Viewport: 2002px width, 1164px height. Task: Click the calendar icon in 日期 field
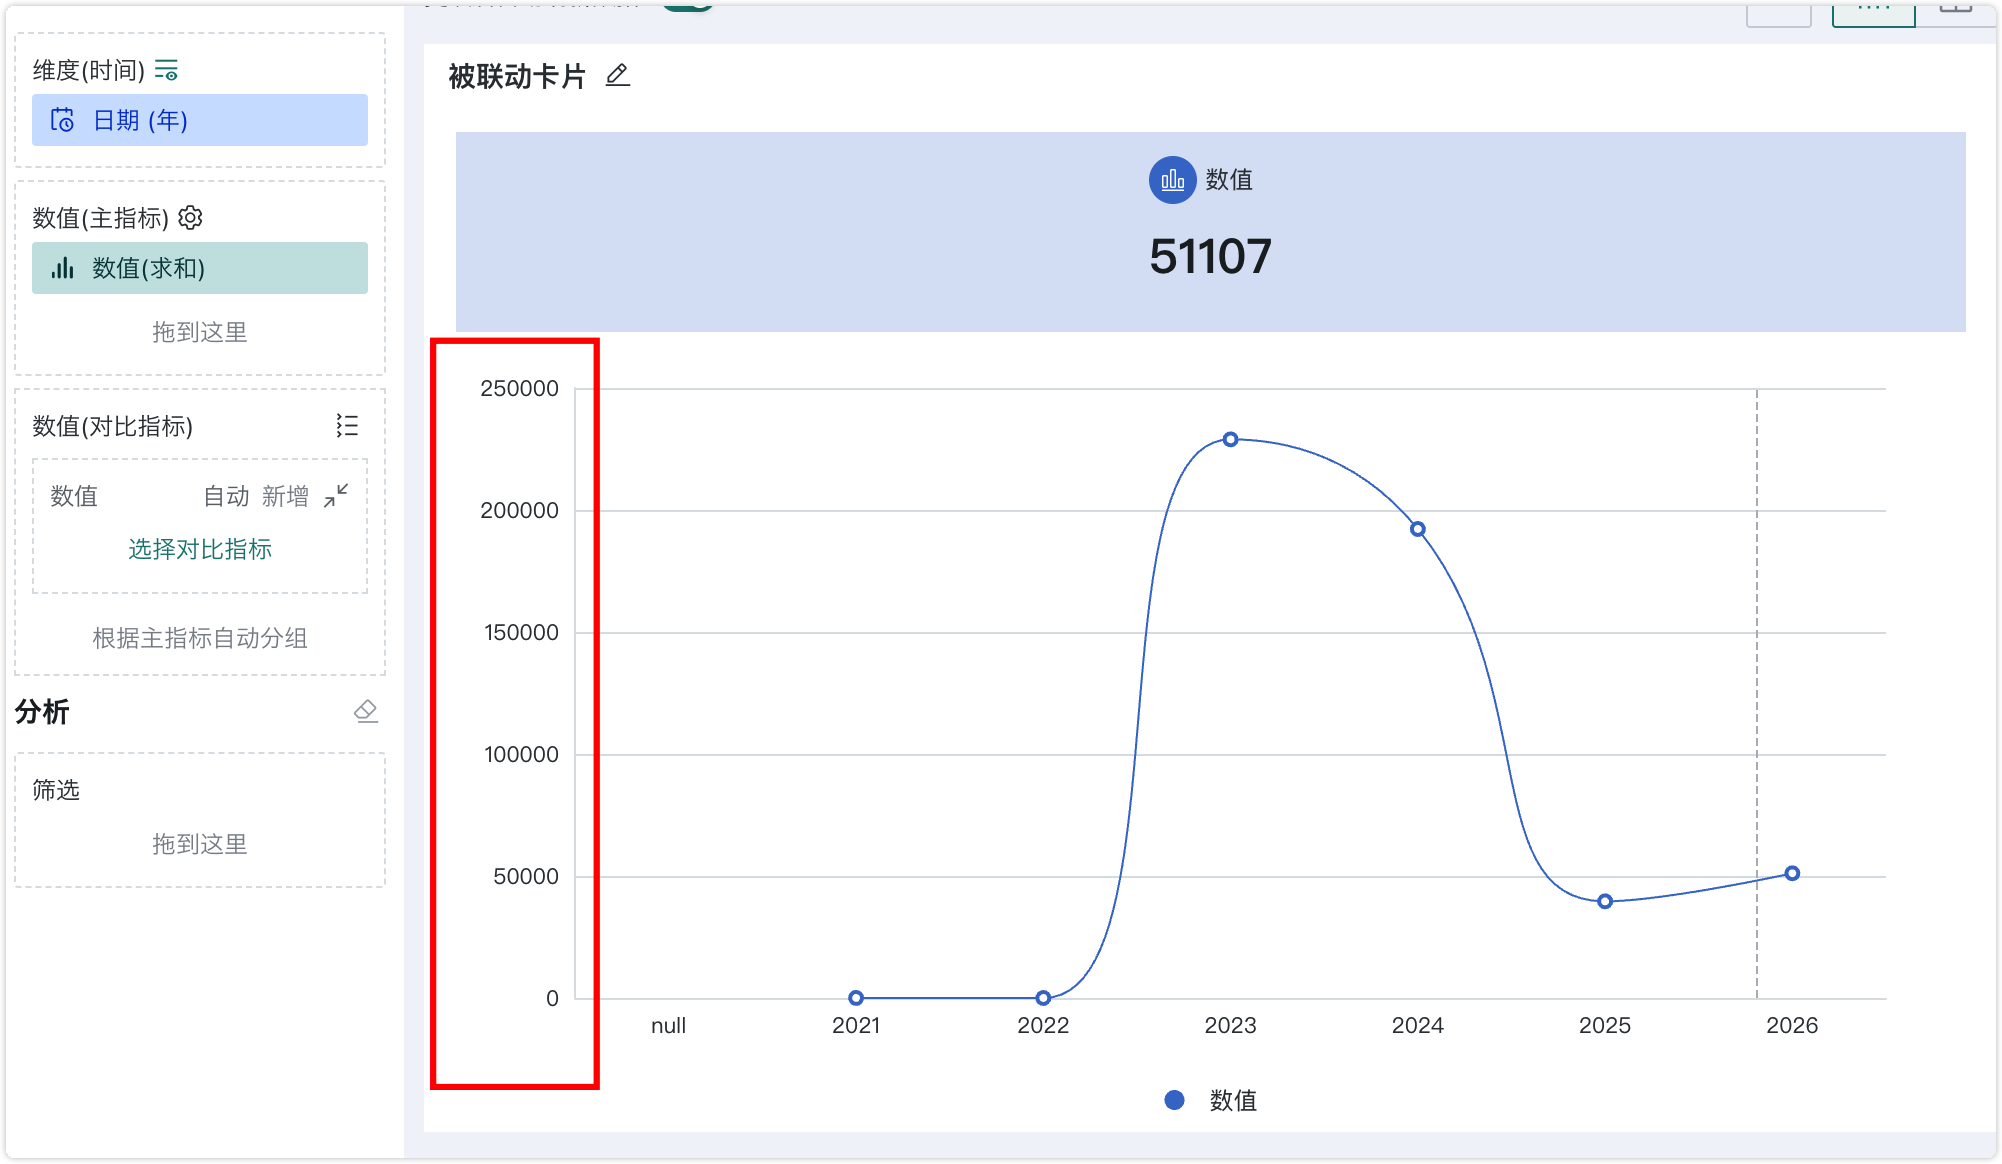pyautogui.click(x=62, y=120)
